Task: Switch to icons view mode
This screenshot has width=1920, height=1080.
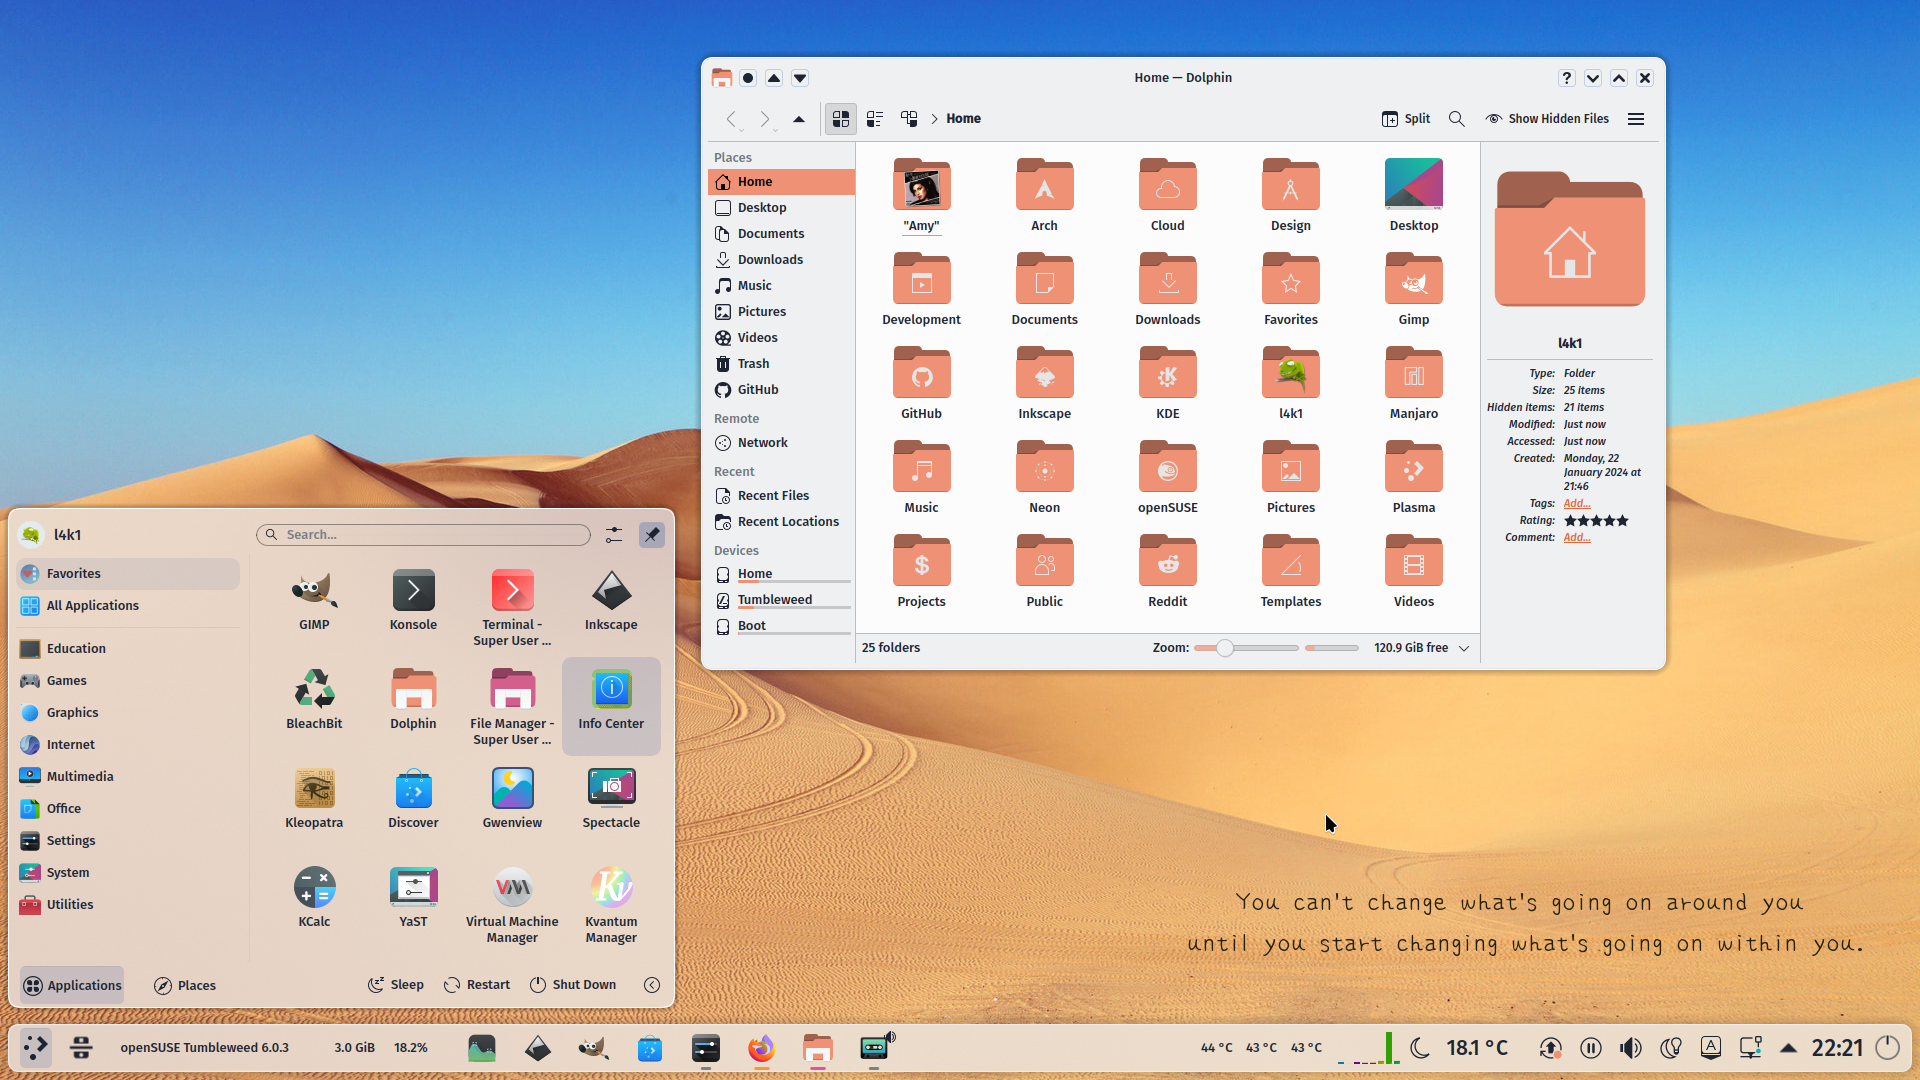Action: (x=841, y=119)
